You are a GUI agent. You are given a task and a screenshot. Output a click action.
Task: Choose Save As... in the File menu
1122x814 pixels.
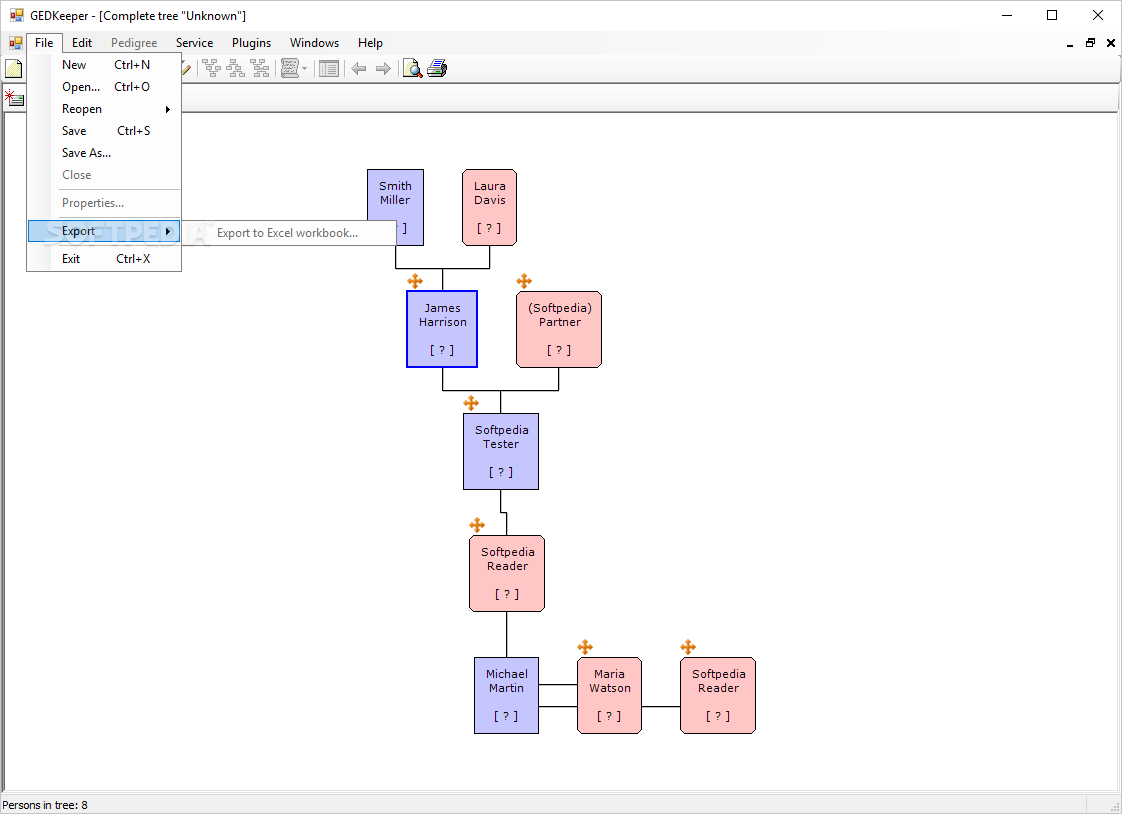[x=104, y=153]
